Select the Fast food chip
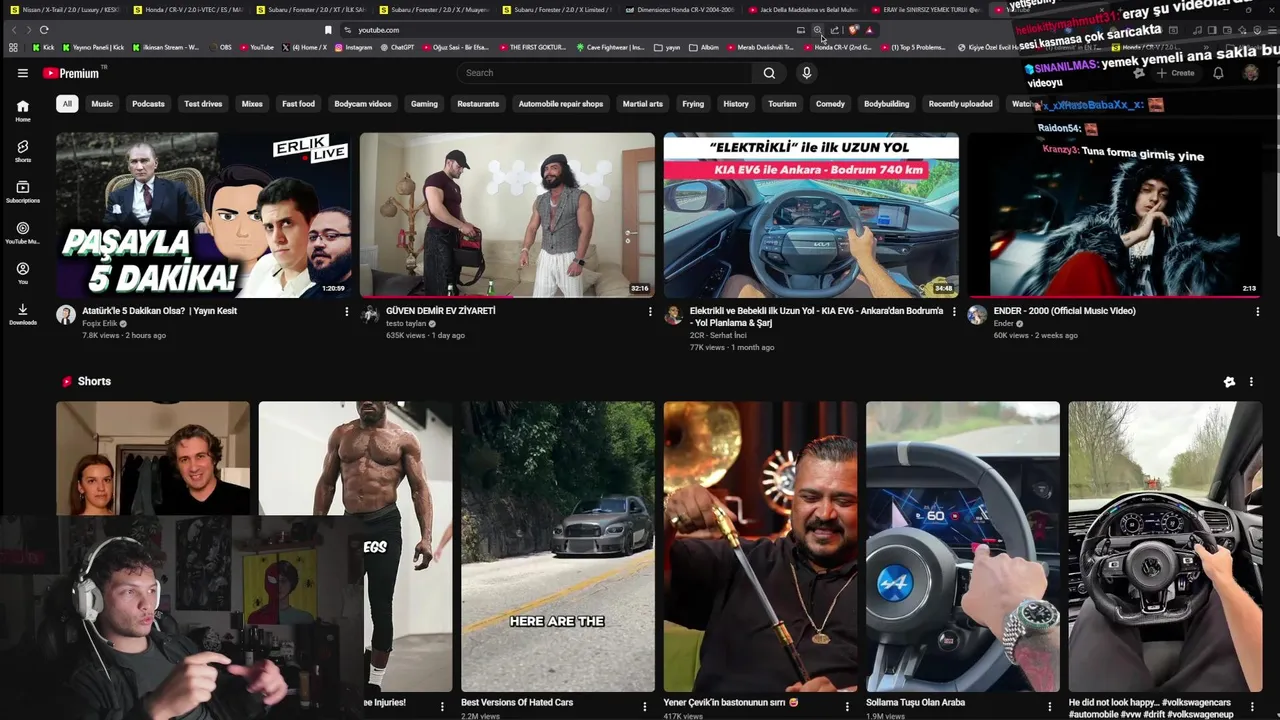 (x=298, y=104)
